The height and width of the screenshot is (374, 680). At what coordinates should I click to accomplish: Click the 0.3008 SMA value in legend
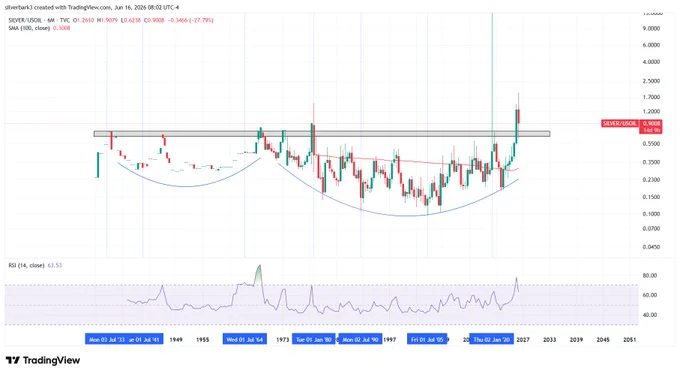coord(61,28)
